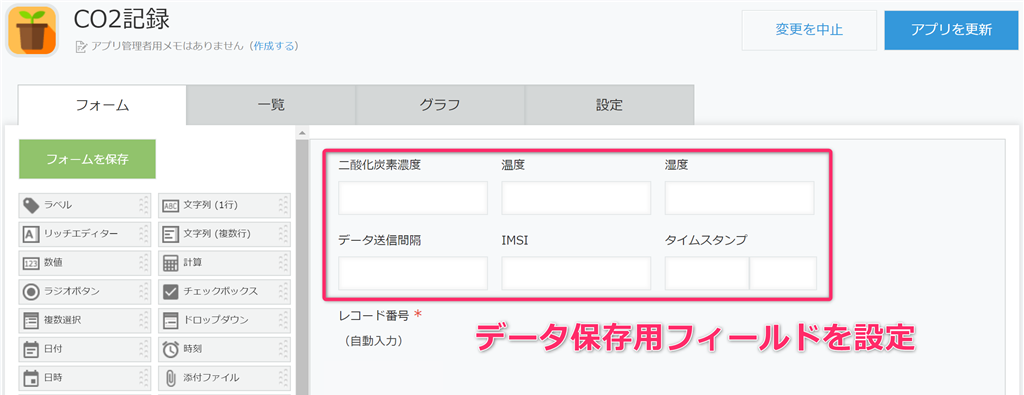Choose the 数値 number field icon
This screenshot has width=1024, height=395.
click(31, 263)
